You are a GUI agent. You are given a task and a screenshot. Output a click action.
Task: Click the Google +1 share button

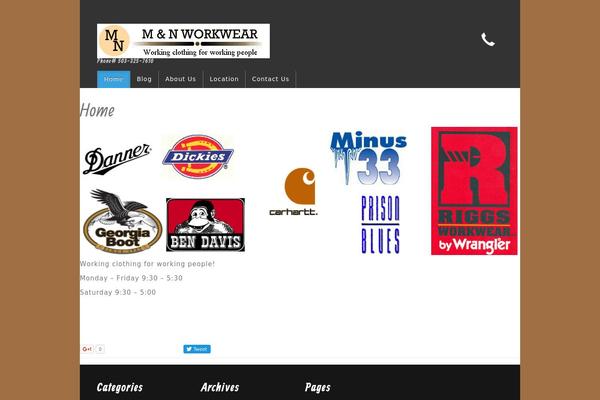coord(88,349)
